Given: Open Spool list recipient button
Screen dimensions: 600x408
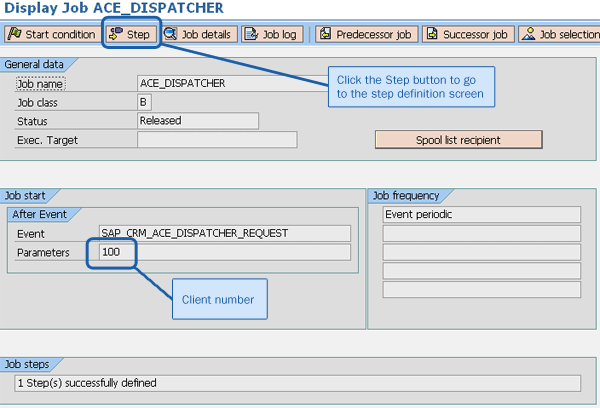Looking at the screenshot, I should click(x=458, y=140).
